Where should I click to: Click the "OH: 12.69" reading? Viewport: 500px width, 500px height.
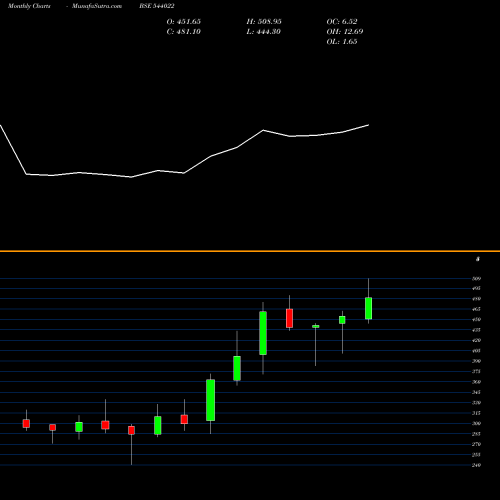(345, 31)
